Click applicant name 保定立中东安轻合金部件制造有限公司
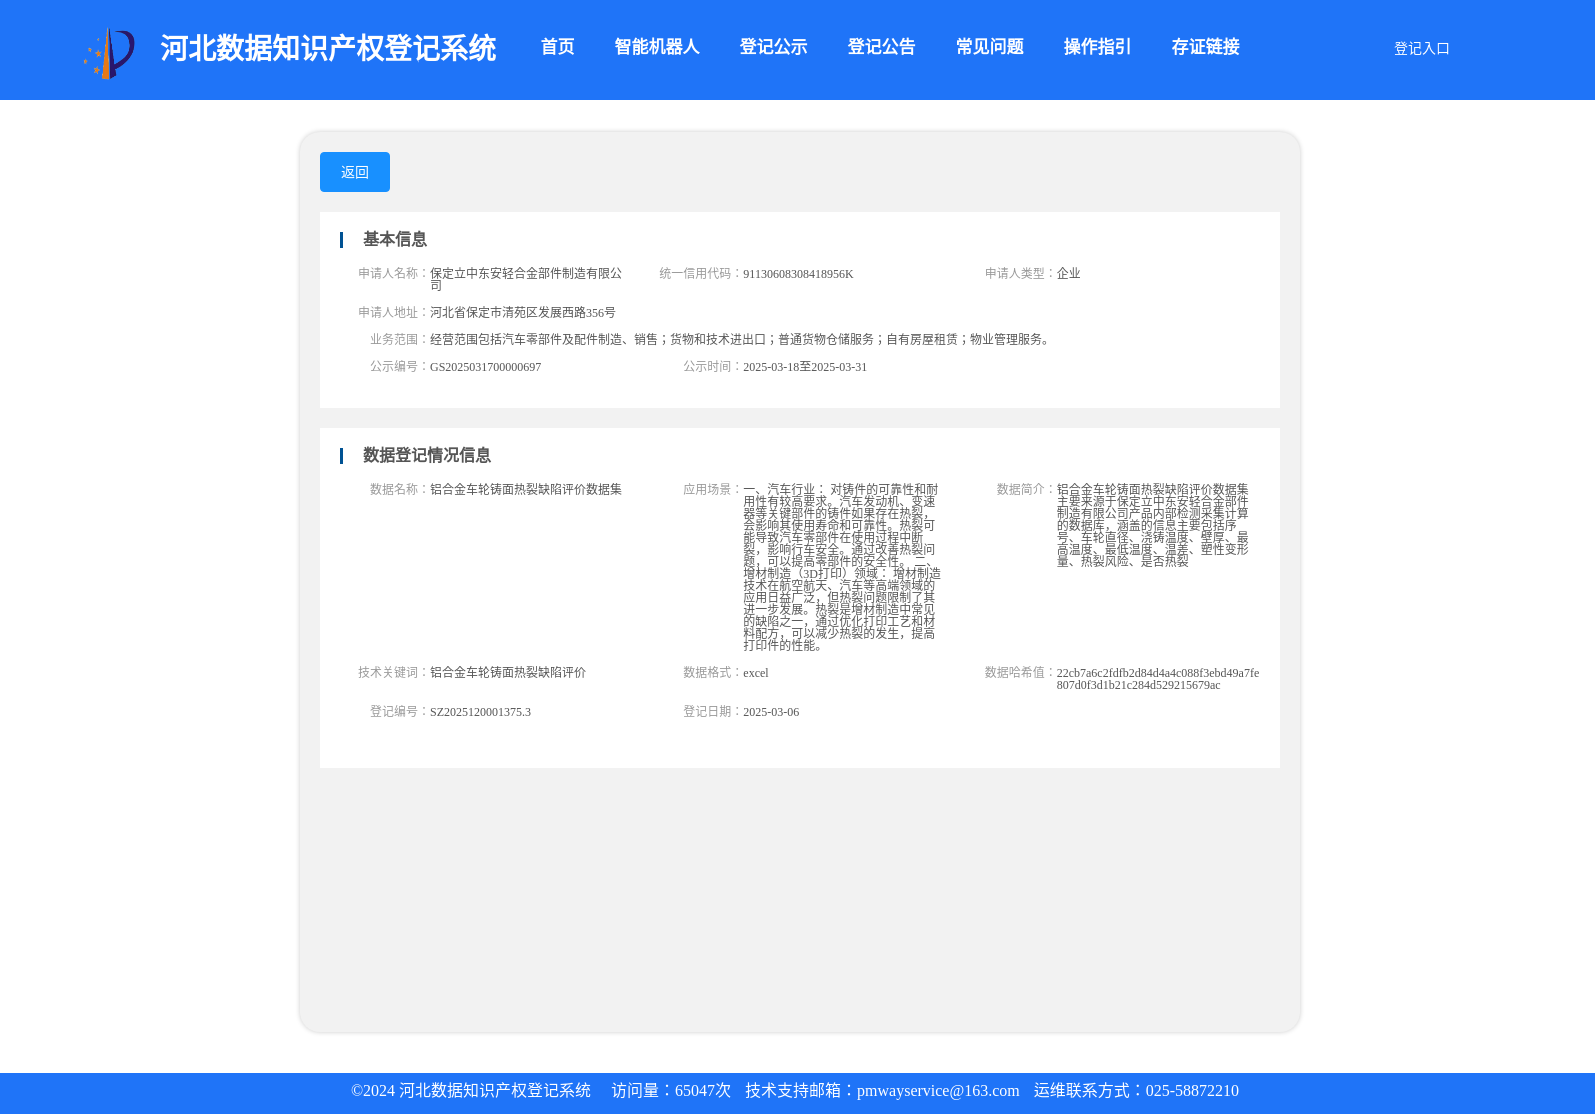1595x1114 pixels. pyautogui.click(x=526, y=279)
